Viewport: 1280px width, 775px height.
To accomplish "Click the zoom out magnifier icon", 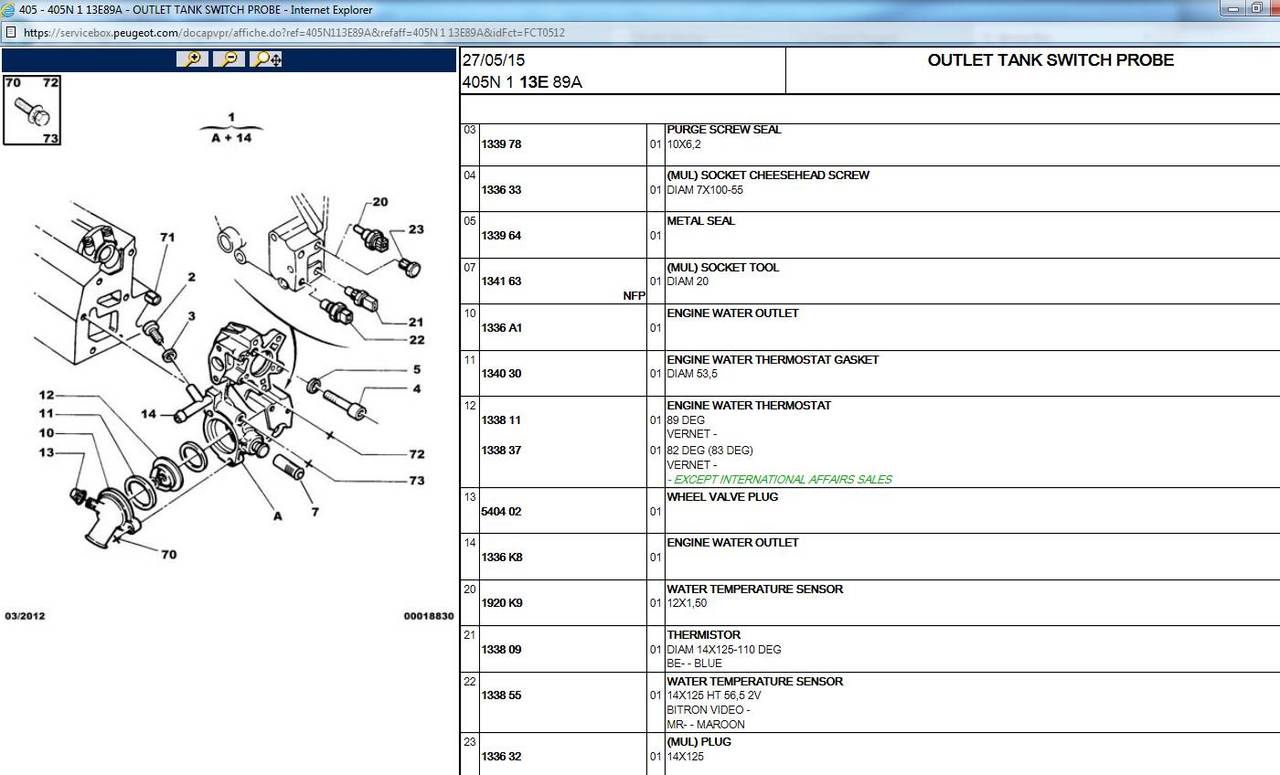I will (x=229, y=59).
